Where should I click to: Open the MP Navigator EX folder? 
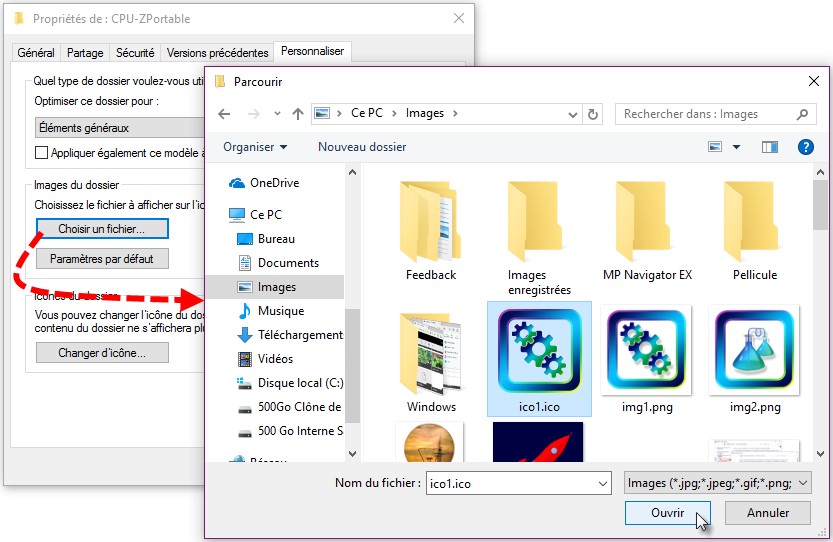[647, 224]
